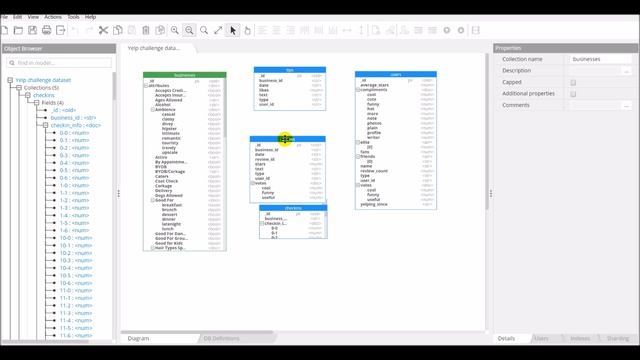The image size is (640, 360).
Task: Collapse Ambience field in businesses entity
Action: pos(153,109)
